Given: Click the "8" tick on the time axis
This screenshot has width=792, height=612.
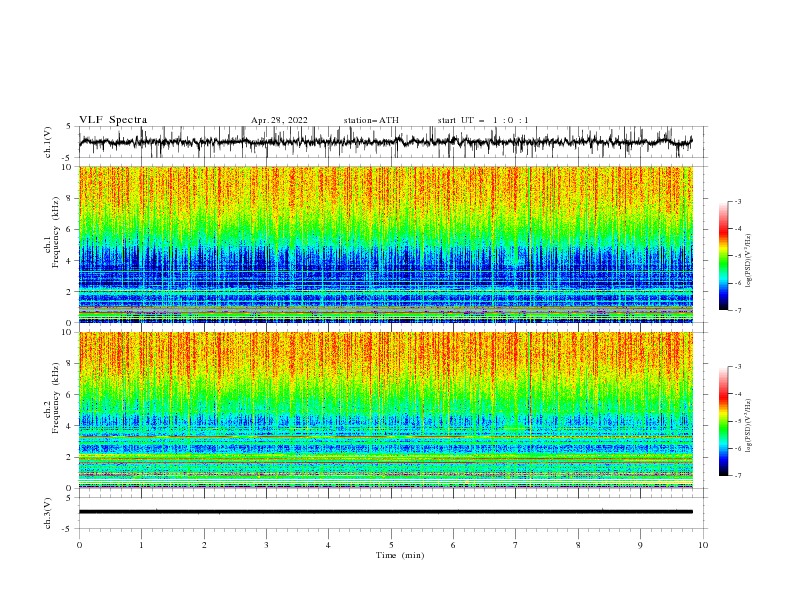Looking at the screenshot, I should pyautogui.click(x=578, y=545).
